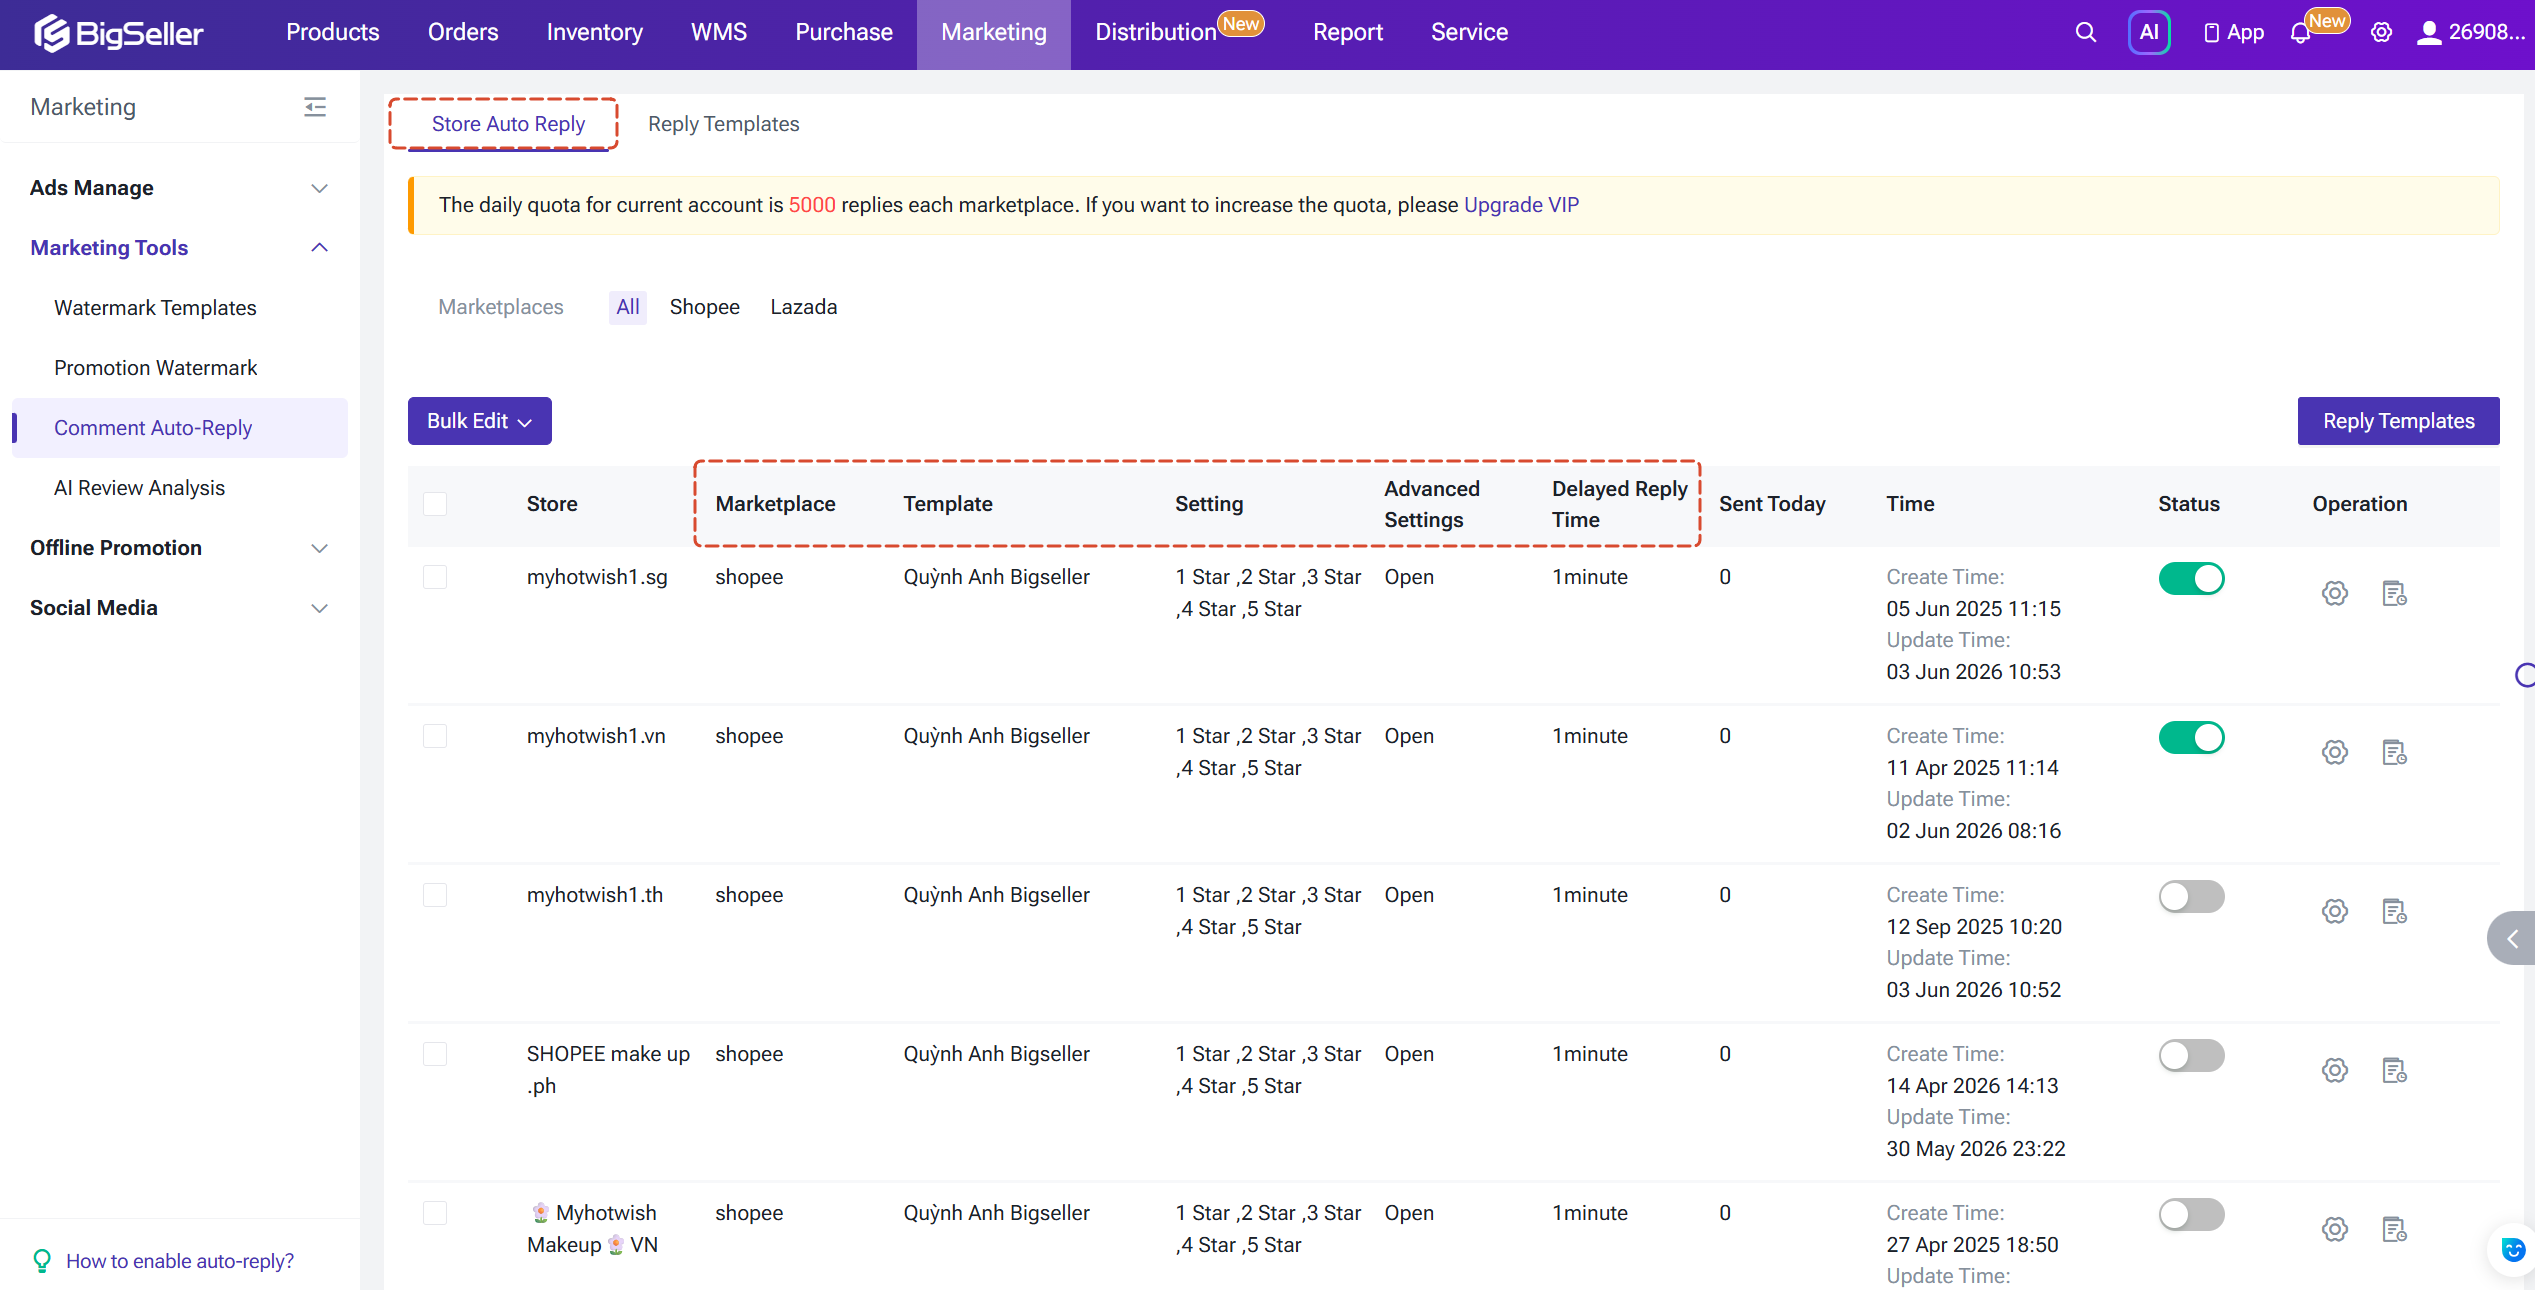Viewport: 2535px width, 1290px height.
Task: Open reply log icon for myhotwish1.vn
Action: [x=2394, y=752]
